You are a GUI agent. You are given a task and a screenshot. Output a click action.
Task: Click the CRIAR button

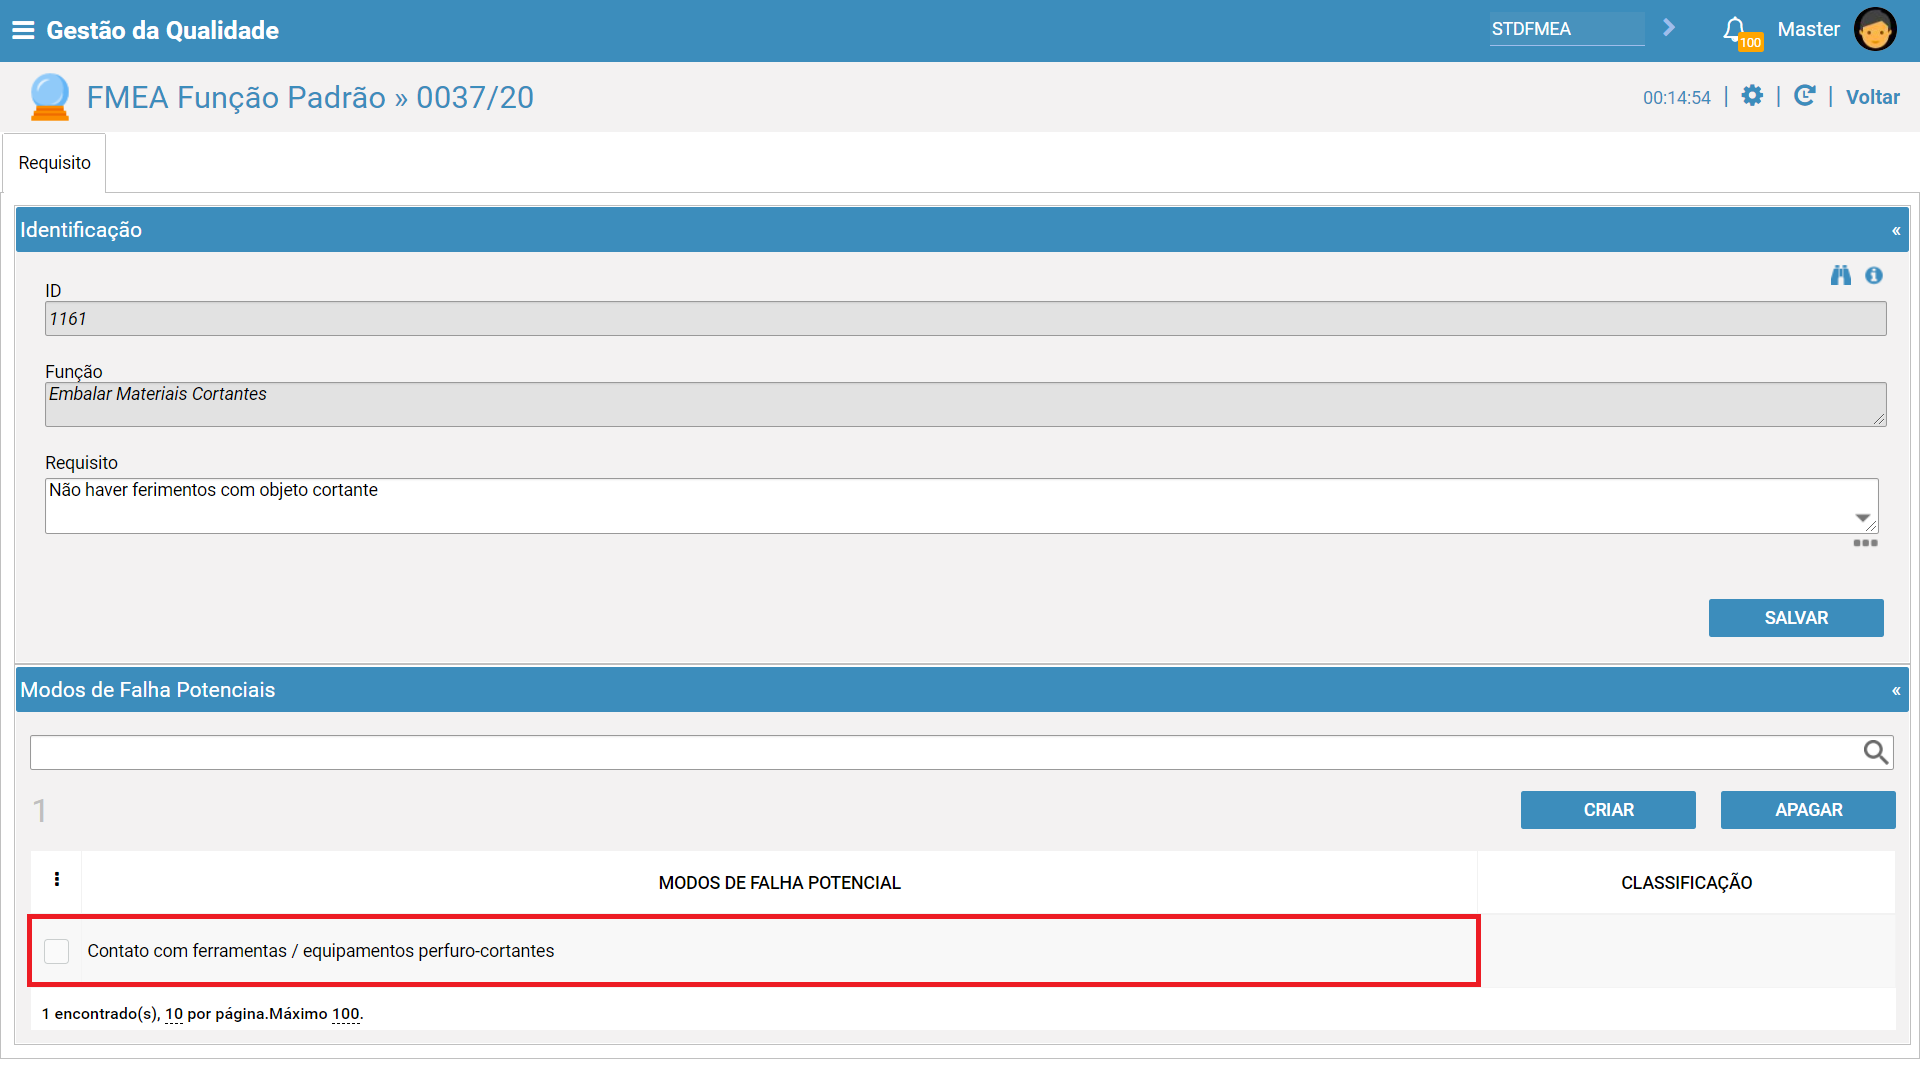point(1608,810)
